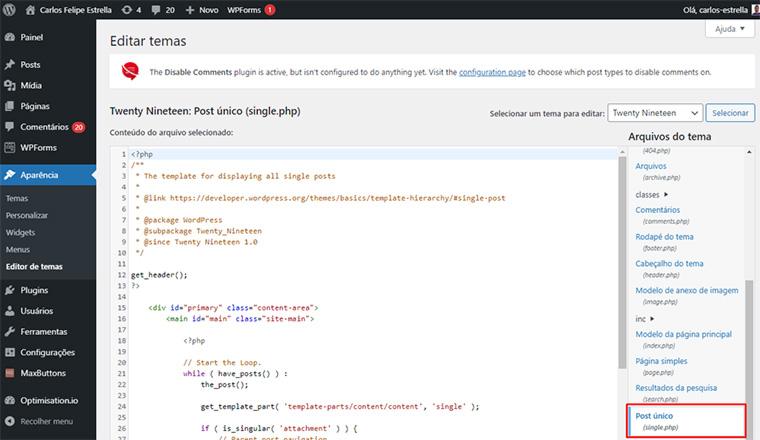Click the Ferramentas wrench icon
Screen dimensions: 760x440
pos(10,331)
